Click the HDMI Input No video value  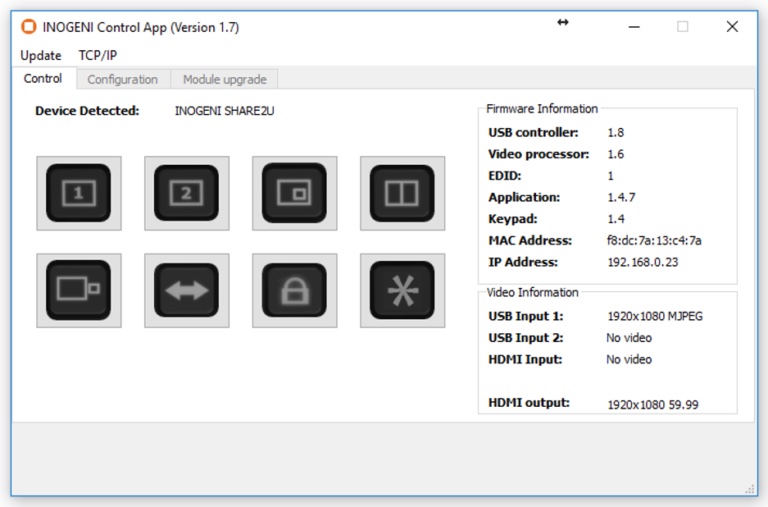coord(629,360)
